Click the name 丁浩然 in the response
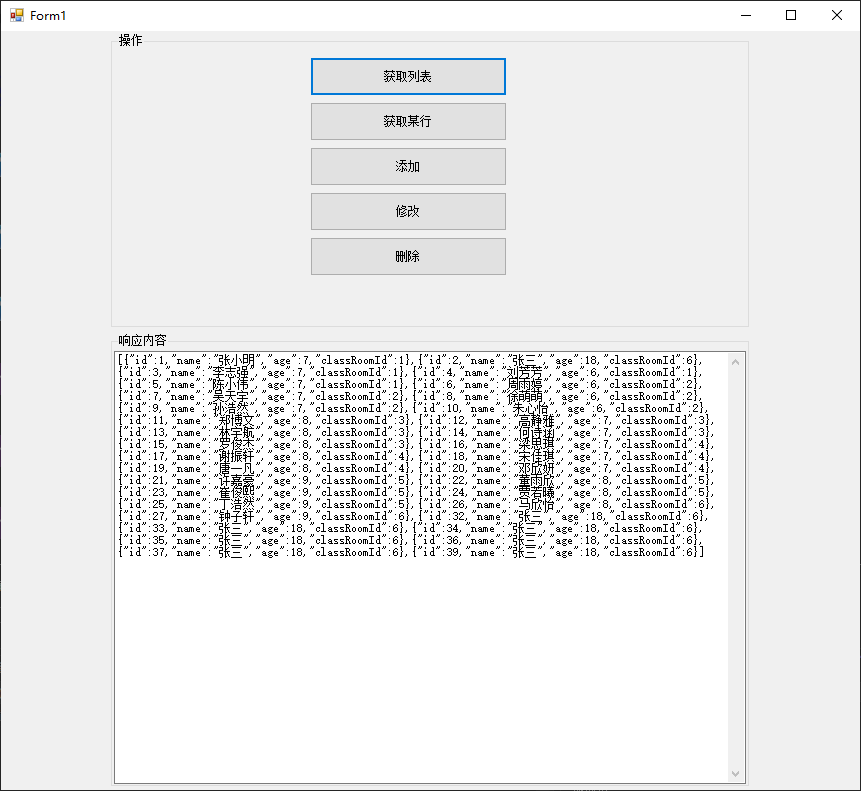The image size is (861, 791). [237, 505]
